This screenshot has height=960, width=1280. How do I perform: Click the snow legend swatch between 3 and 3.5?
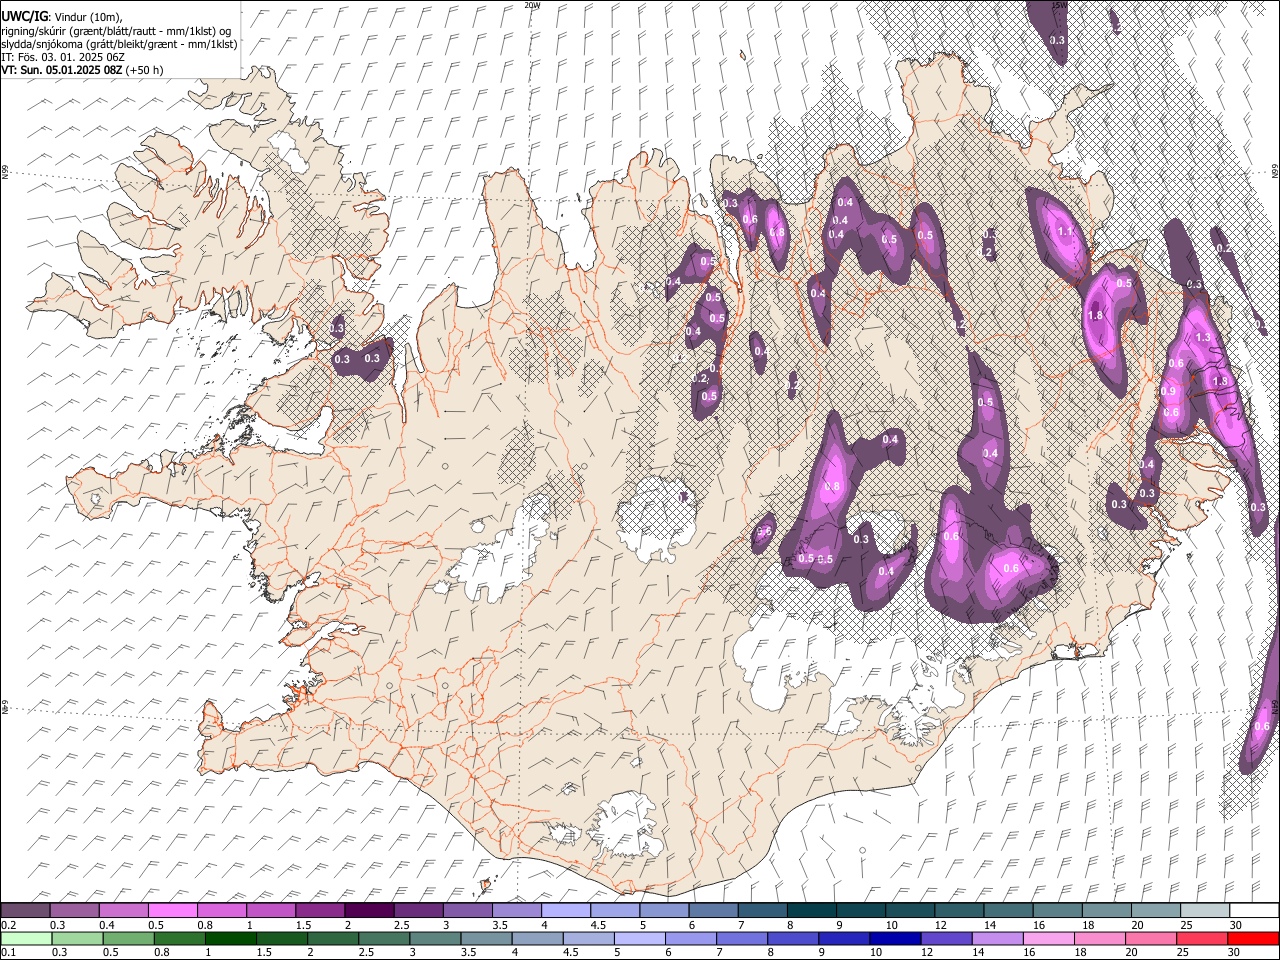click(x=467, y=910)
